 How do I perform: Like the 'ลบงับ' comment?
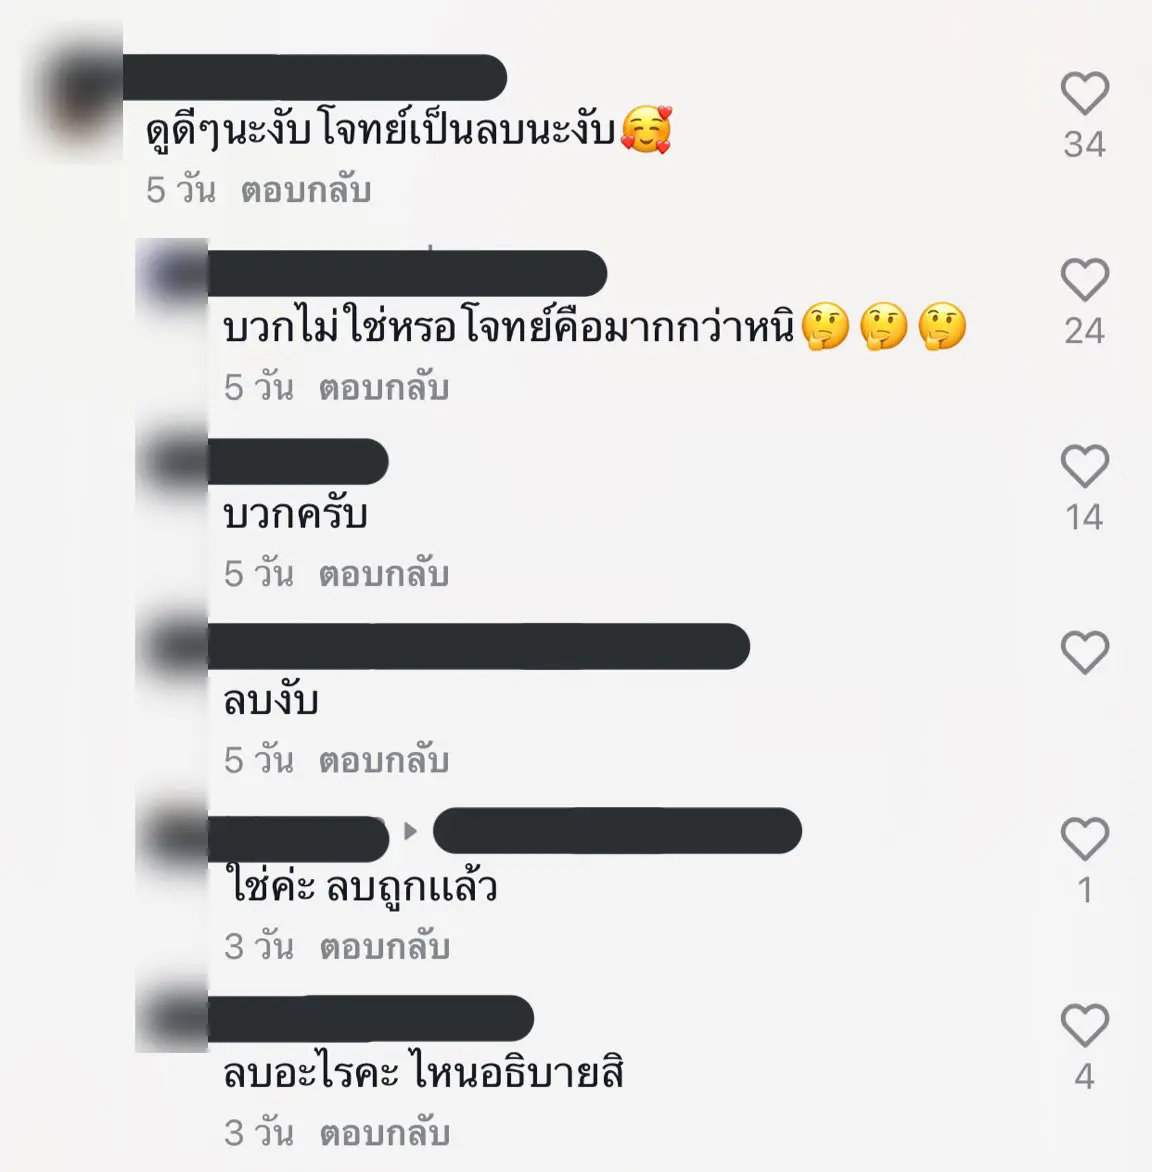click(x=1085, y=652)
